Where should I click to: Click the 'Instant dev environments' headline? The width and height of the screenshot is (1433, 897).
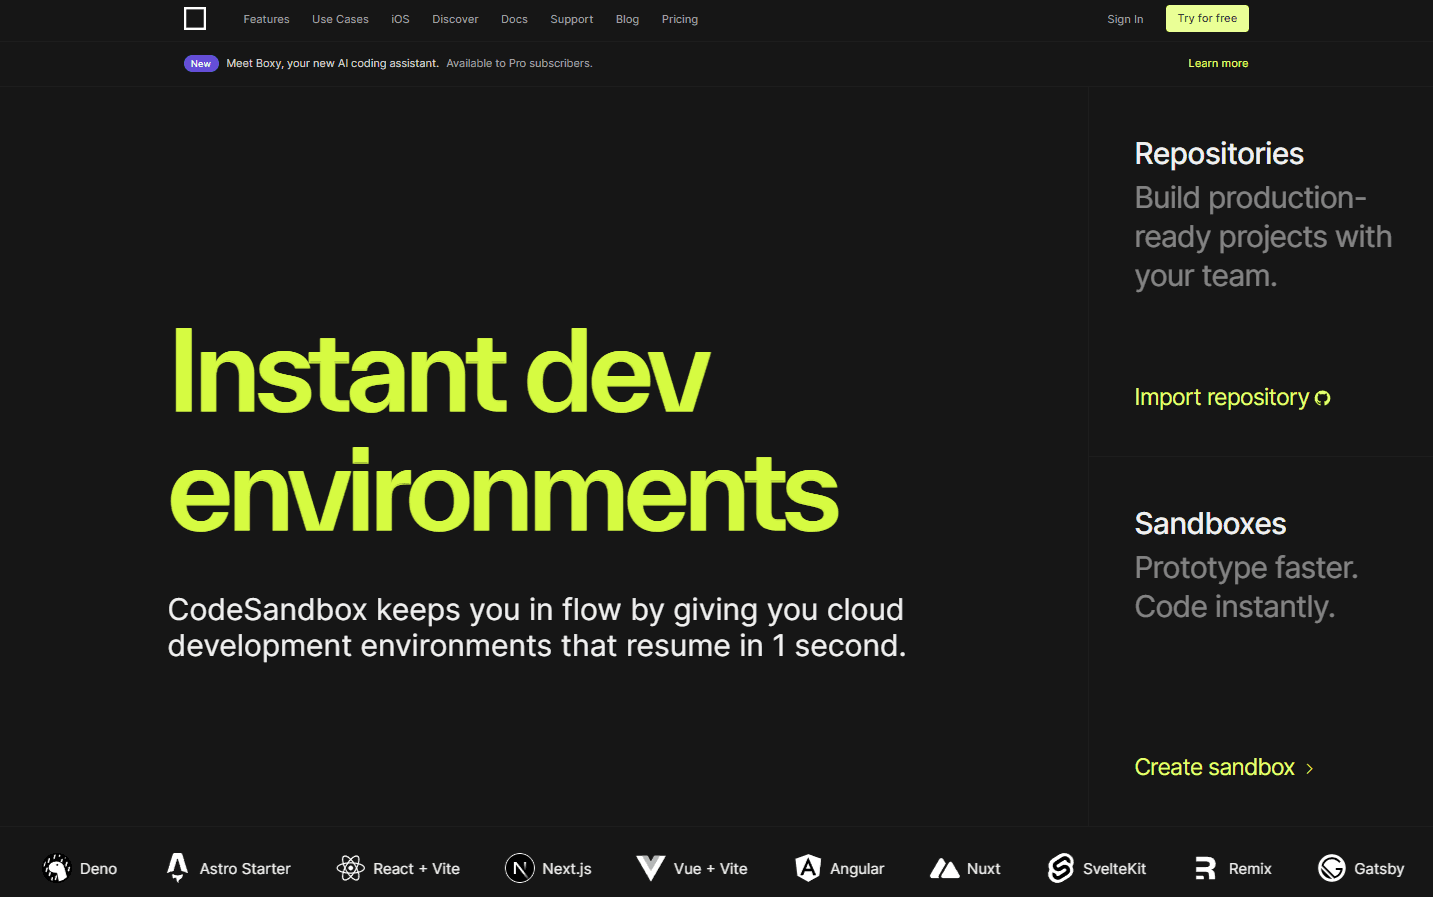click(504, 430)
